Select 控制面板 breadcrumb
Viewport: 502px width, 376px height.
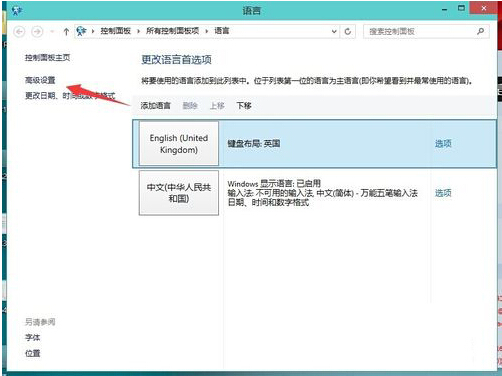[115, 31]
